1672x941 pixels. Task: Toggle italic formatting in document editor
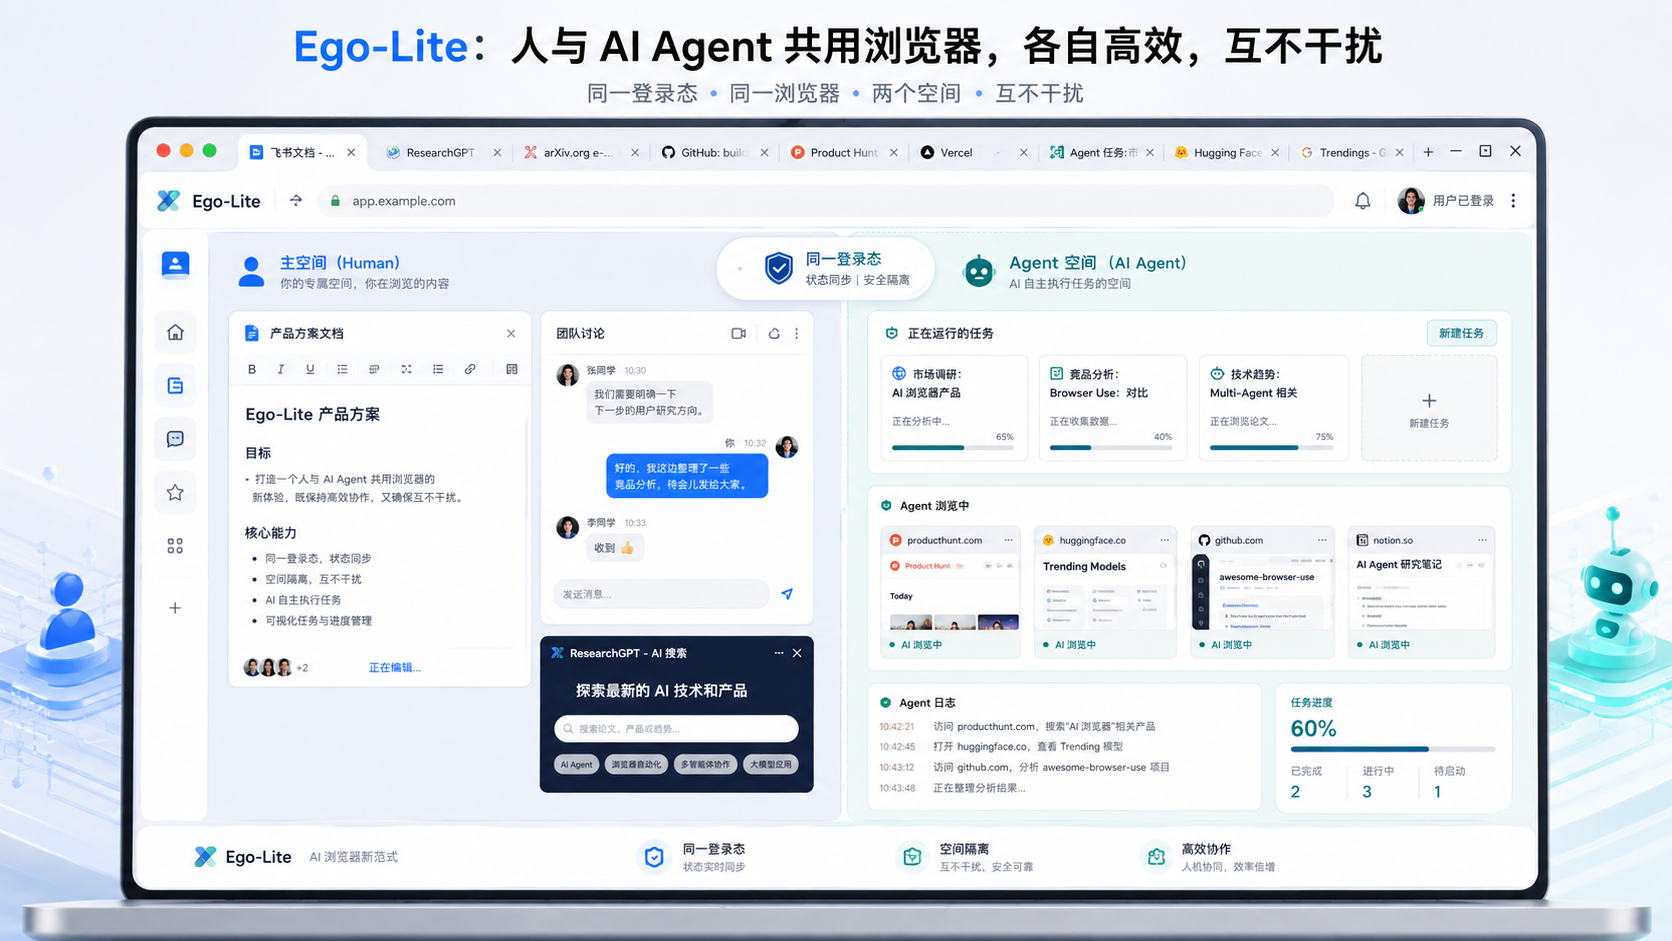click(281, 369)
